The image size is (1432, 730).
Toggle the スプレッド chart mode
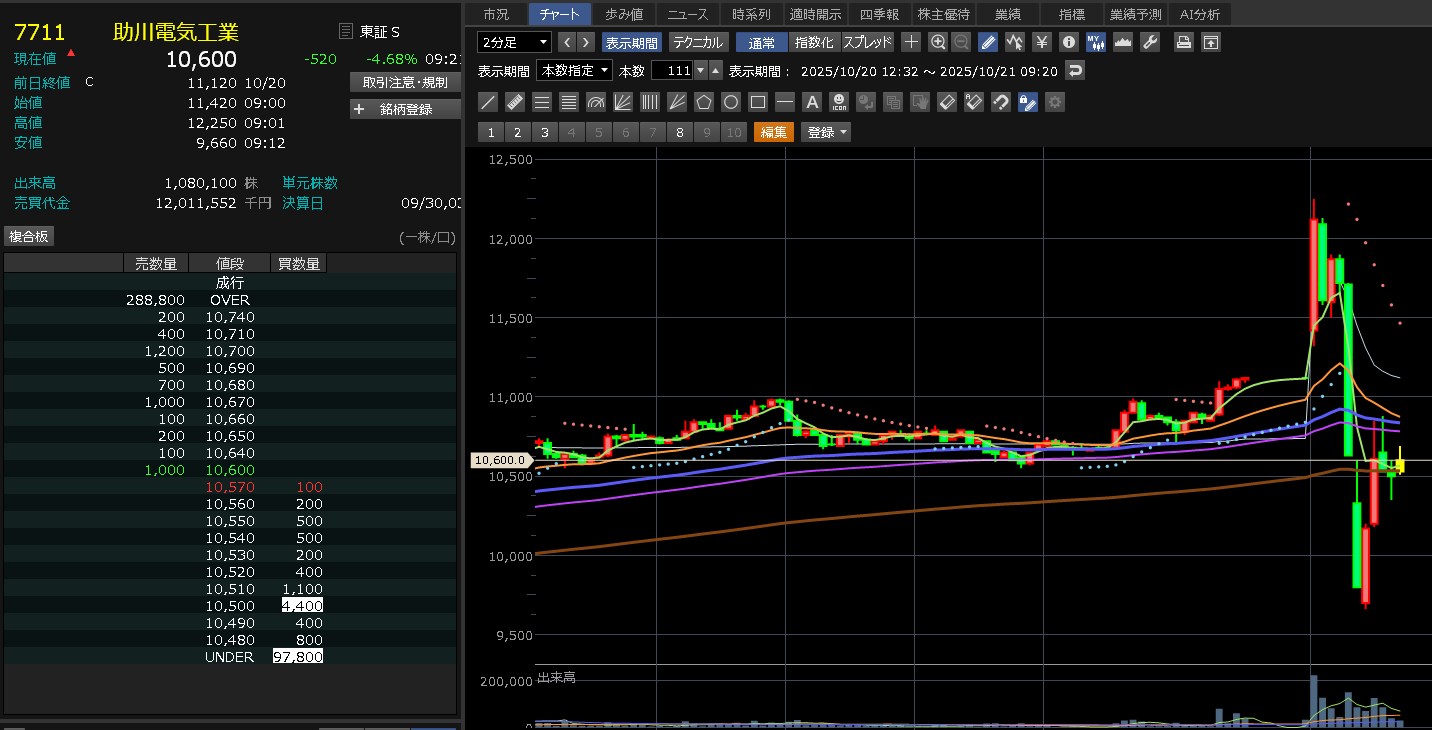pos(867,42)
